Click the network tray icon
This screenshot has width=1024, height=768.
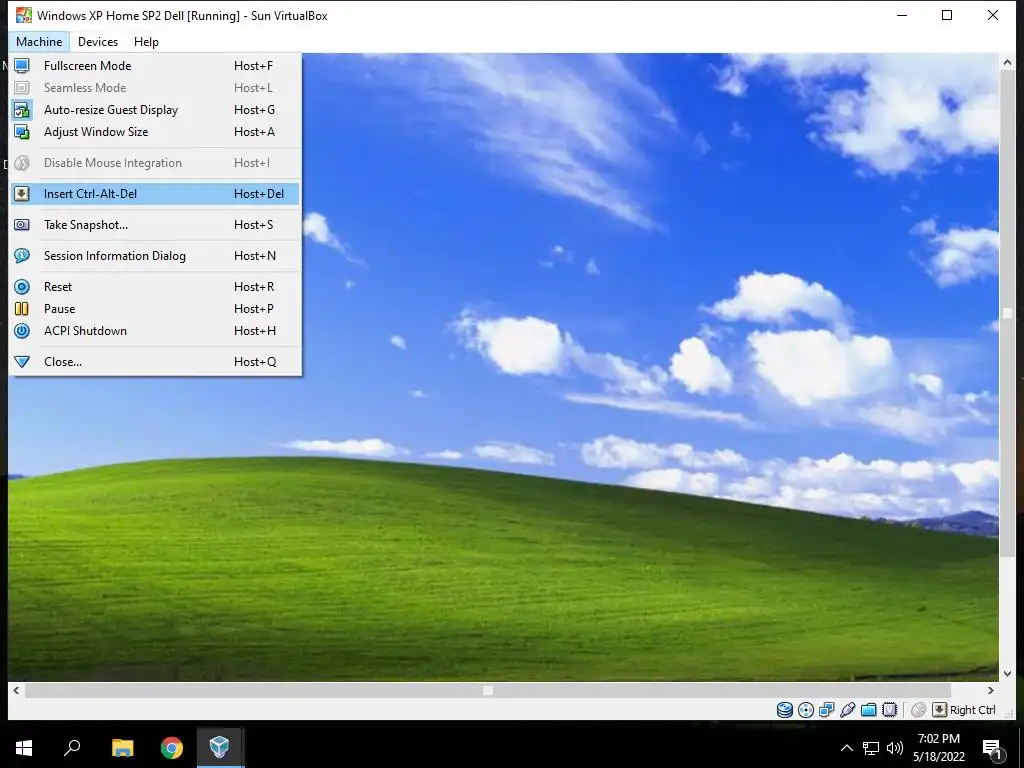871,748
